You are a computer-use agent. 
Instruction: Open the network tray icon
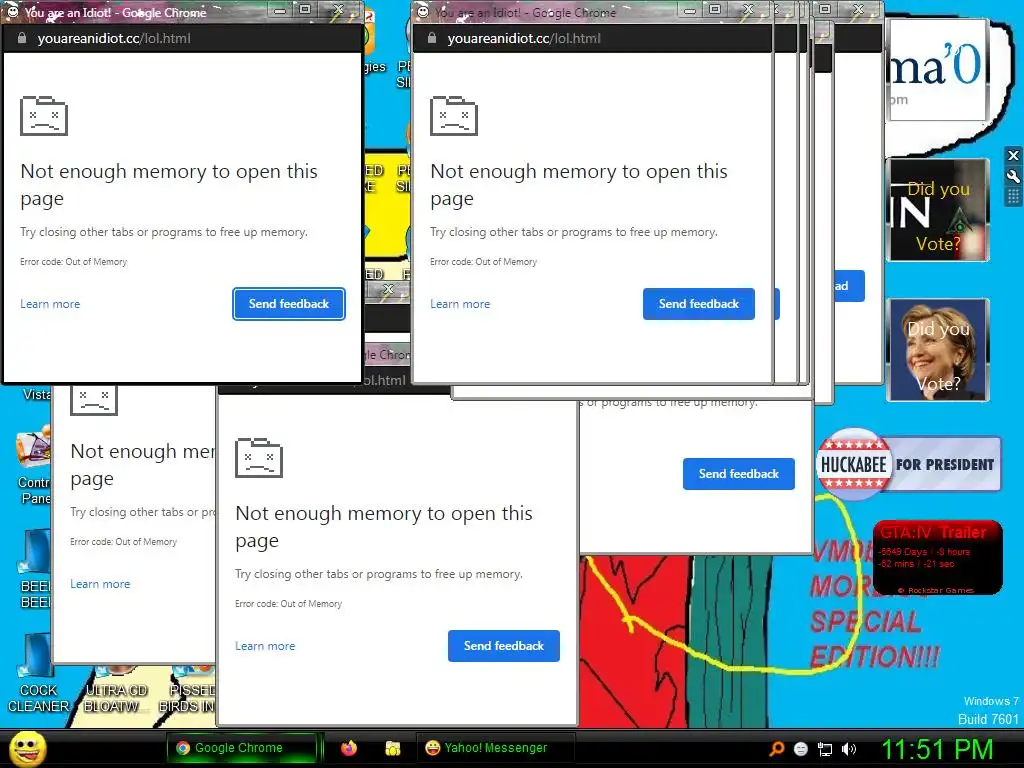pos(825,749)
